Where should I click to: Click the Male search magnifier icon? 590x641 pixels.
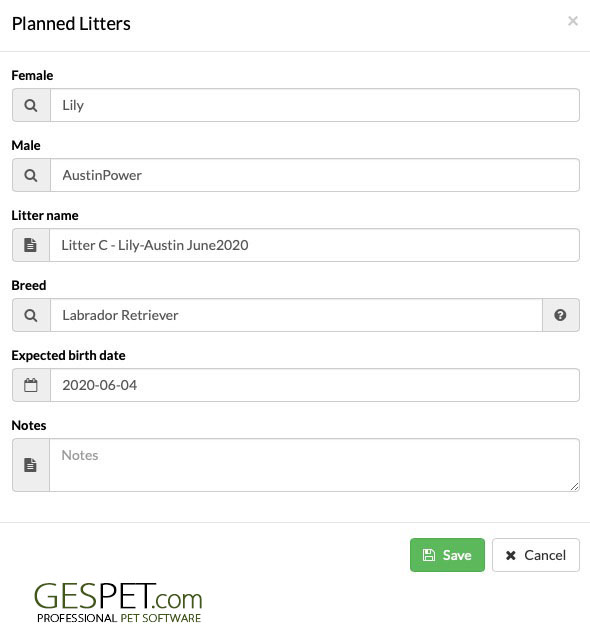tap(31, 175)
